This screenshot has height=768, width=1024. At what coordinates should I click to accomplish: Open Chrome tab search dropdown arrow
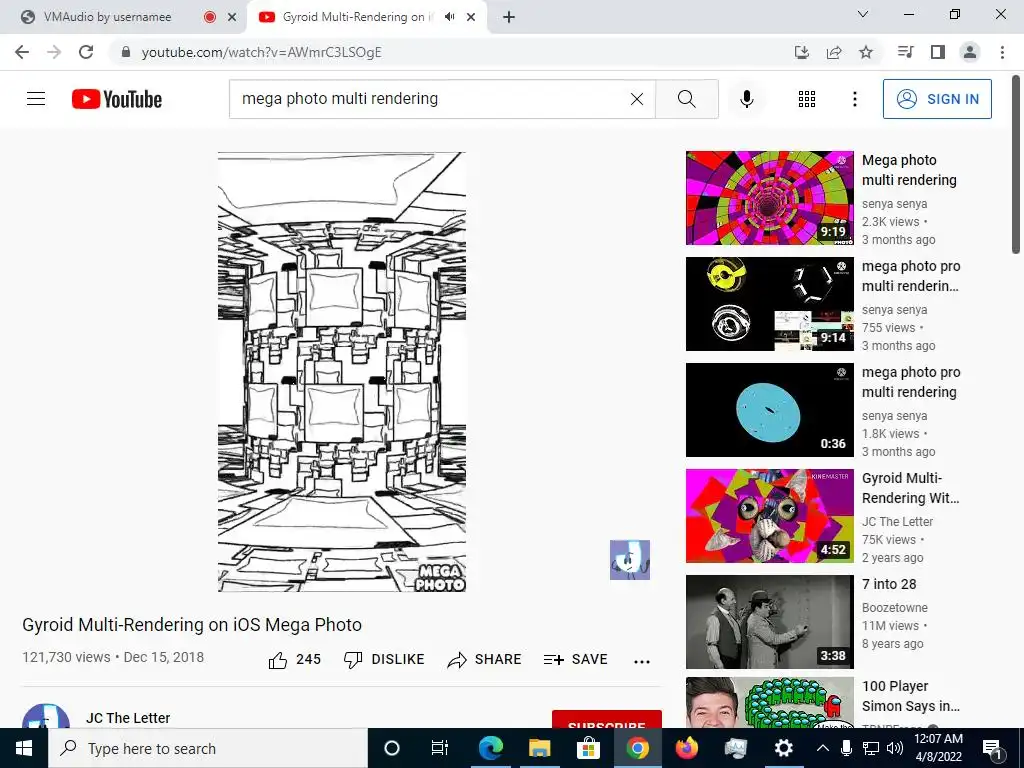tap(863, 14)
